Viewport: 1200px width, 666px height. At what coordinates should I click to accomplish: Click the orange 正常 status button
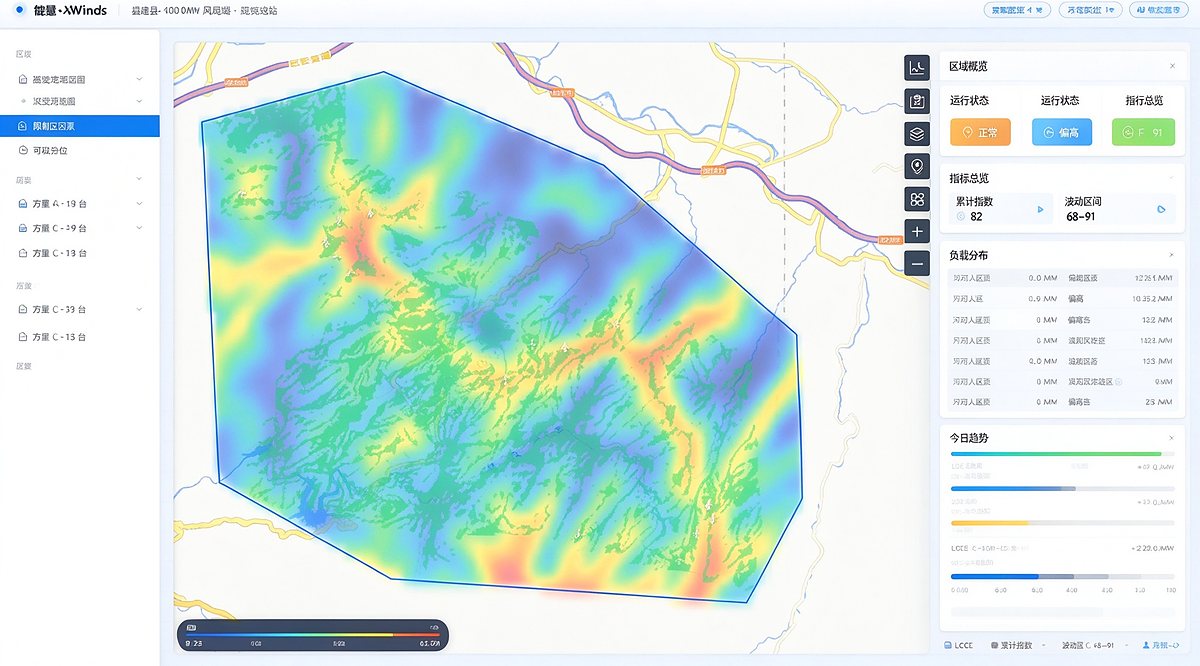(x=980, y=132)
